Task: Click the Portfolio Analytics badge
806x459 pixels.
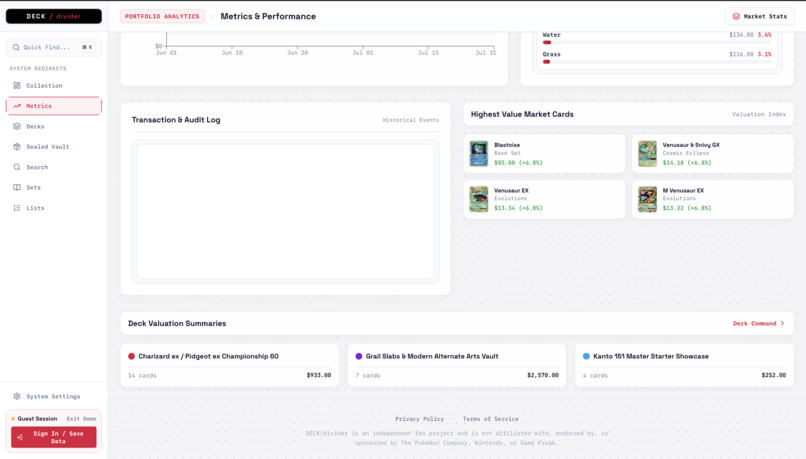Action: (x=162, y=16)
